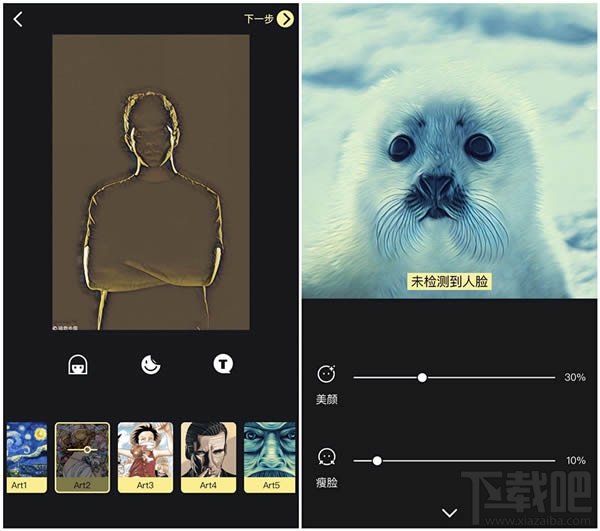Image resolution: width=600 pixels, height=531 pixels.
Task: Click the seal photo preview
Action: coord(449,151)
